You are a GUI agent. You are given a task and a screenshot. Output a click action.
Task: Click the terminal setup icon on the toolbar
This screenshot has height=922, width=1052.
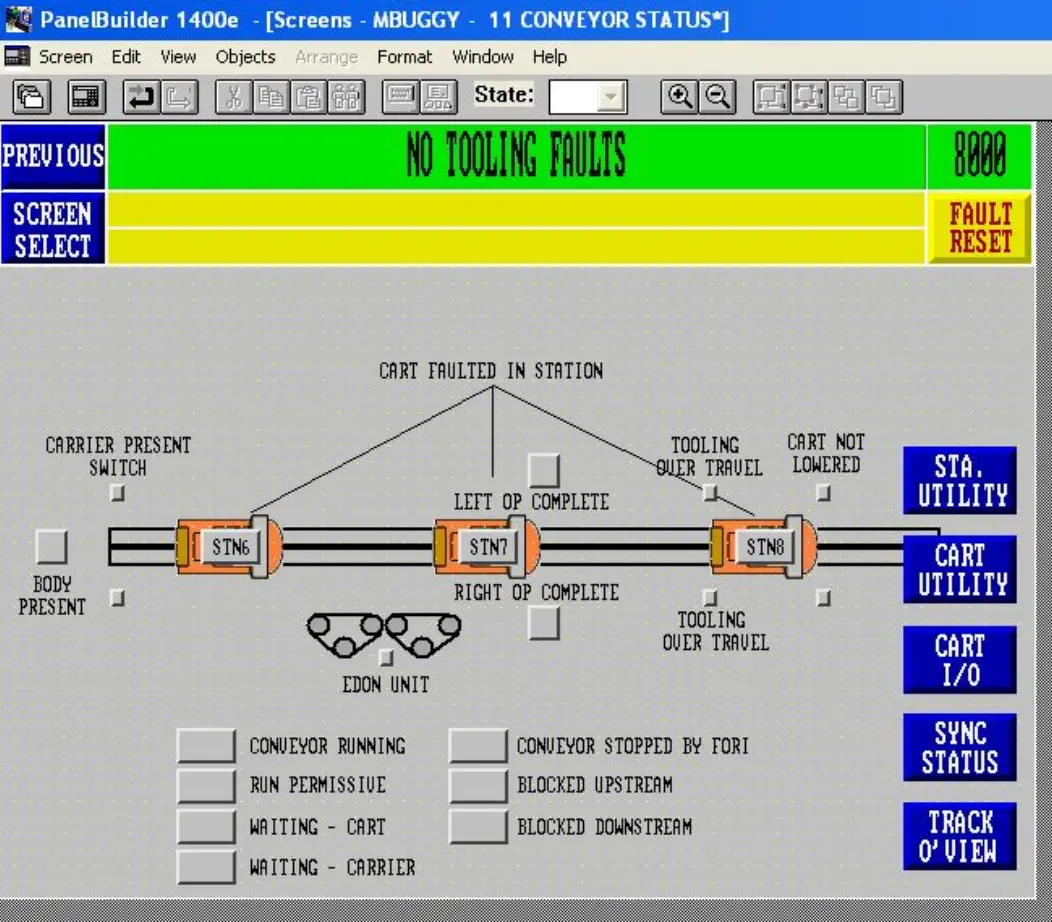[x=88, y=96]
